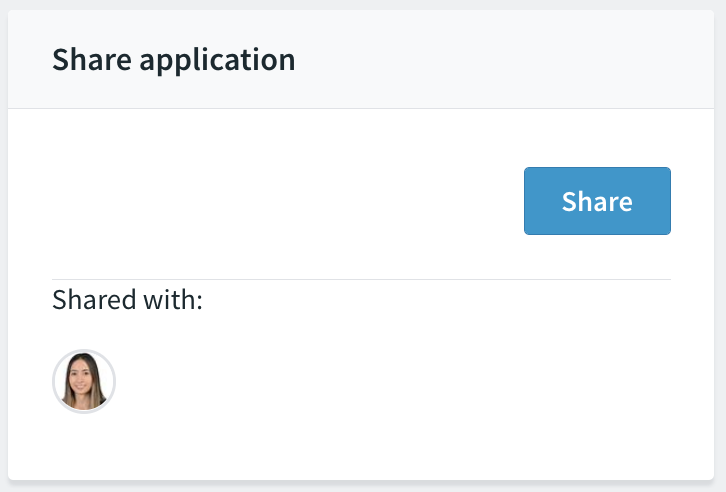Tap the round user photo with gray border

click(84, 381)
